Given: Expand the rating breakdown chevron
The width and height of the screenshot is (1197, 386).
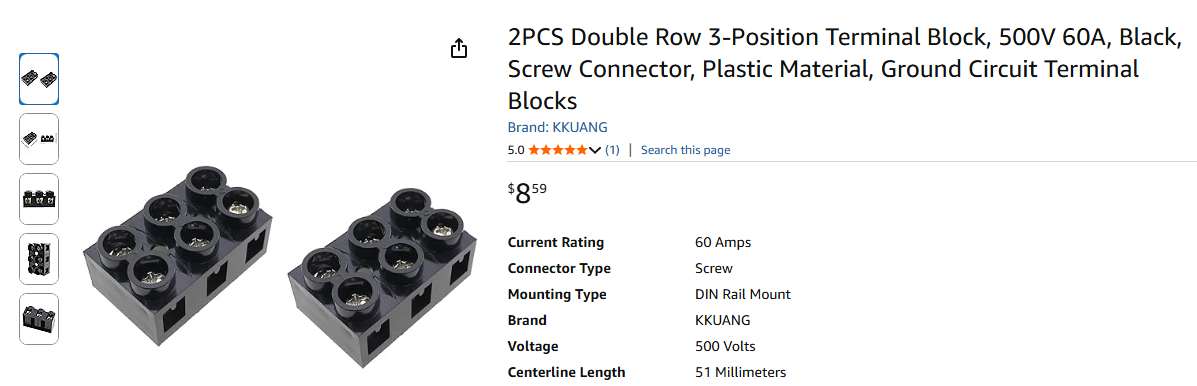Looking at the screenshot, I should 595,150.
